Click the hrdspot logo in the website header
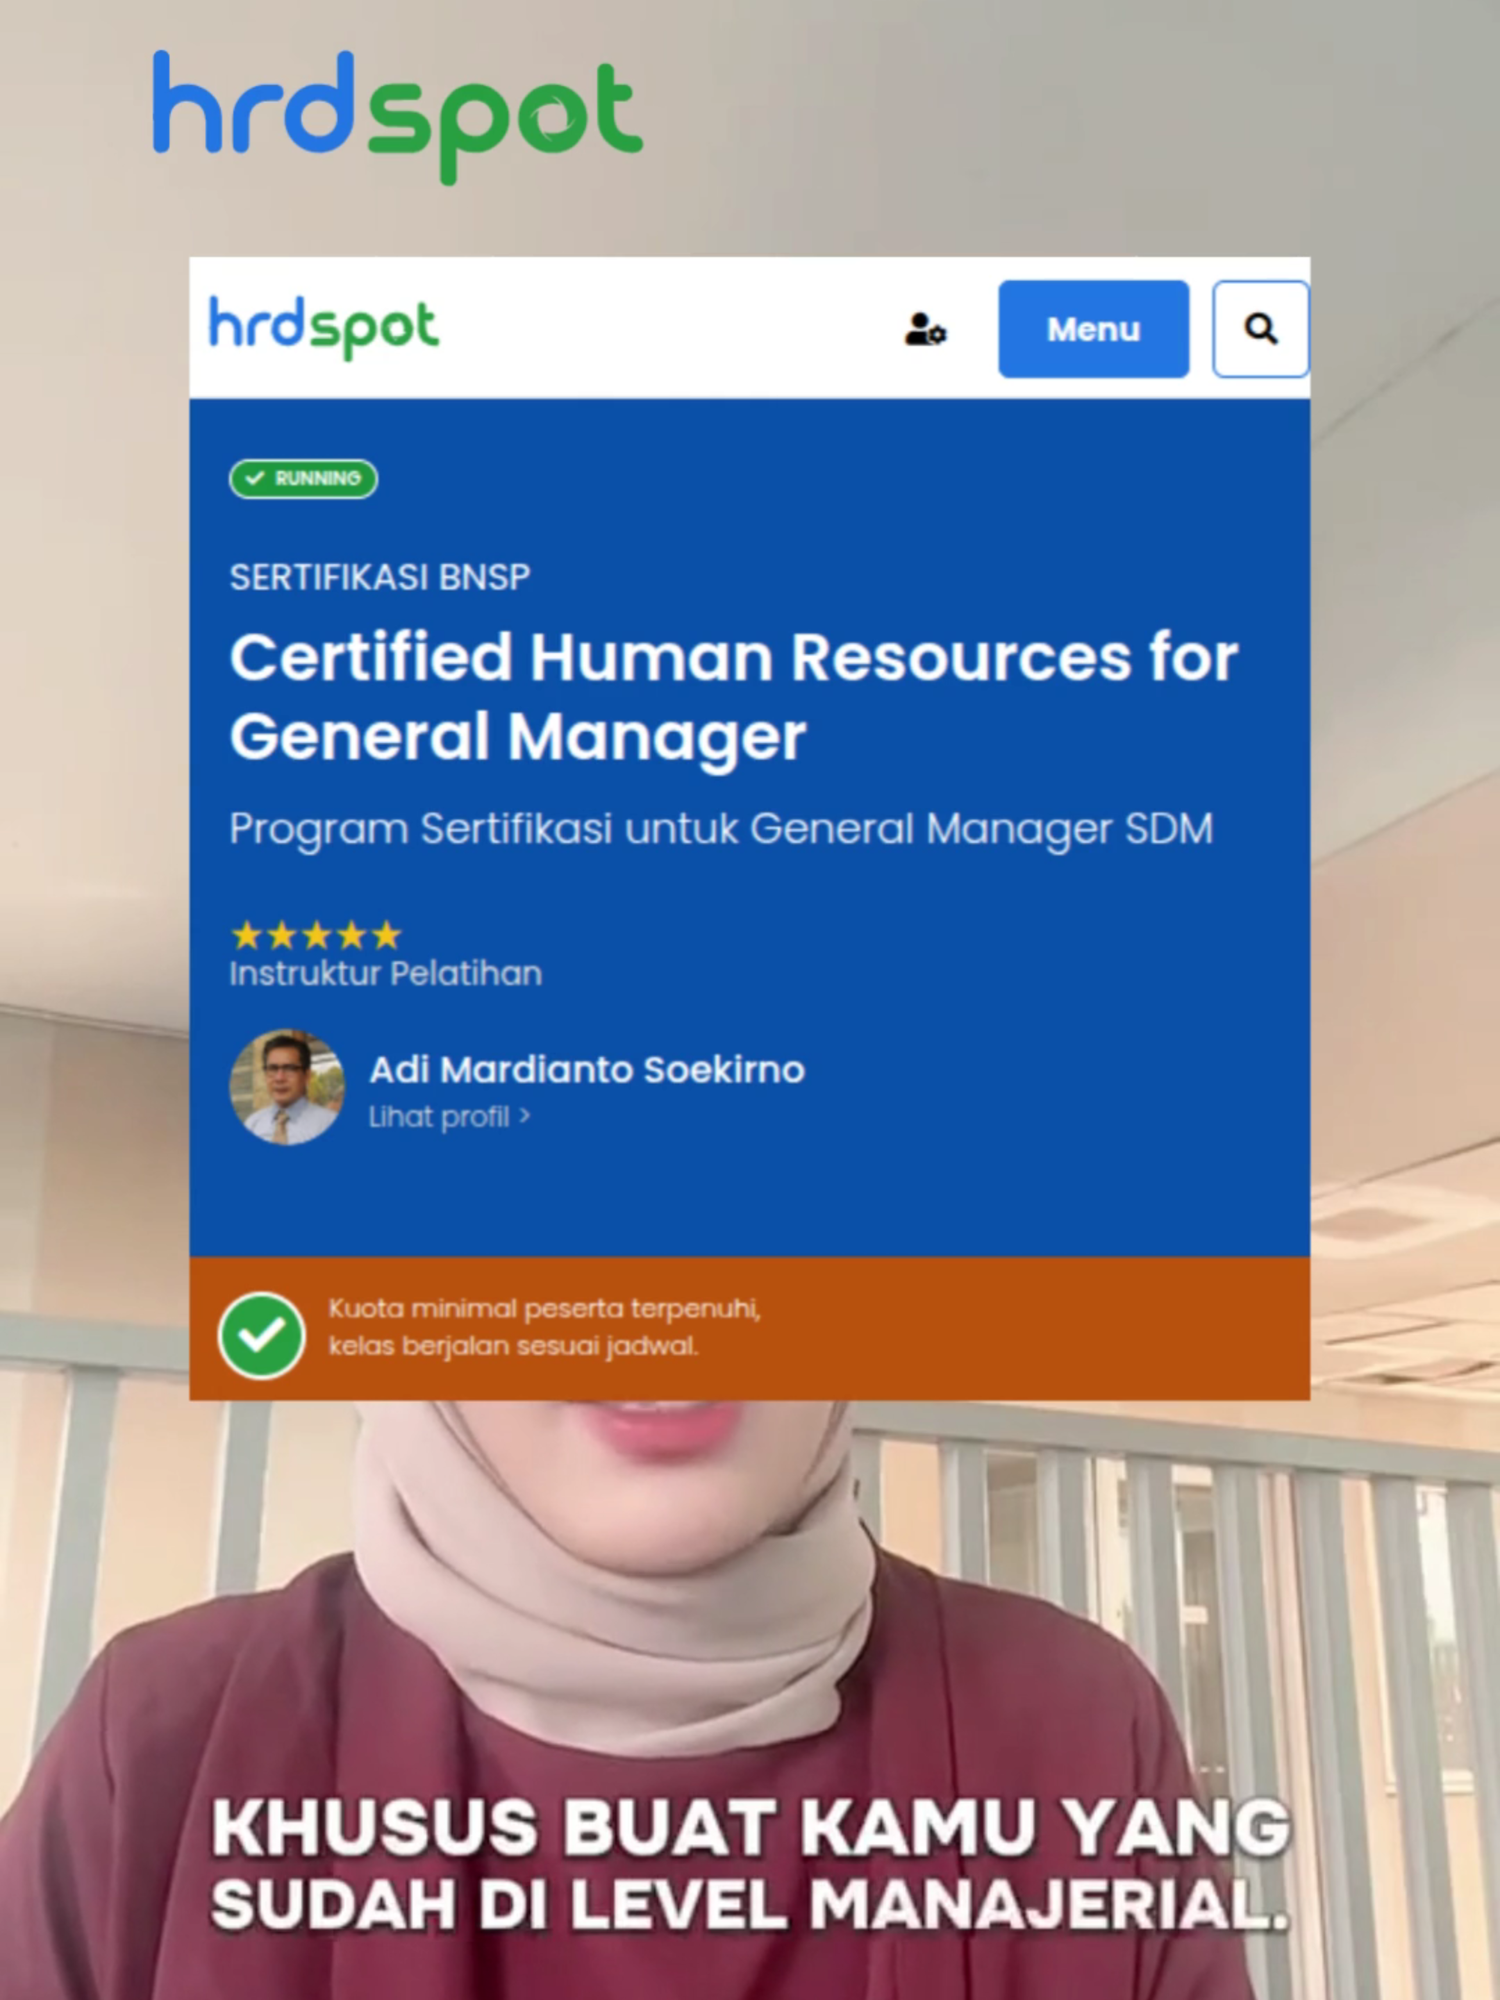Image resolution: width=1500 pixels, height=2000 pixels. pyautogui.click(x=323, y=328)
